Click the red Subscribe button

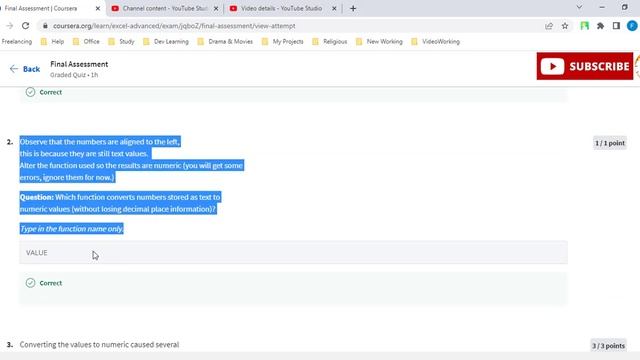[585, 66]
